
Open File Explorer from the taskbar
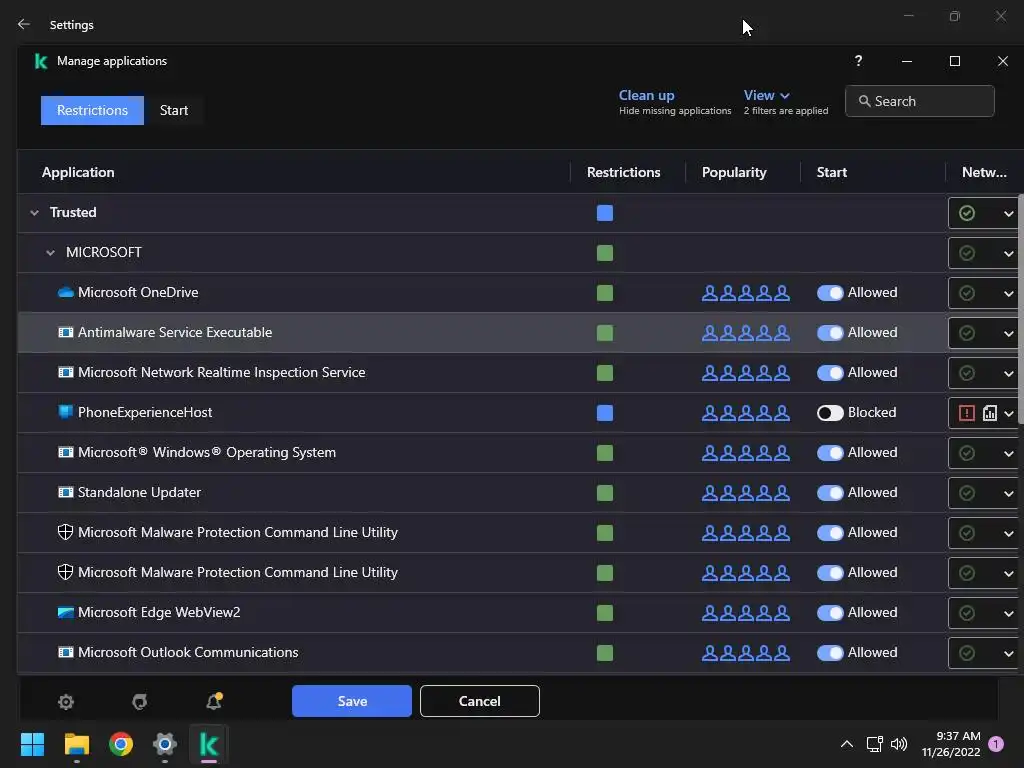click(x=76, y=744)
